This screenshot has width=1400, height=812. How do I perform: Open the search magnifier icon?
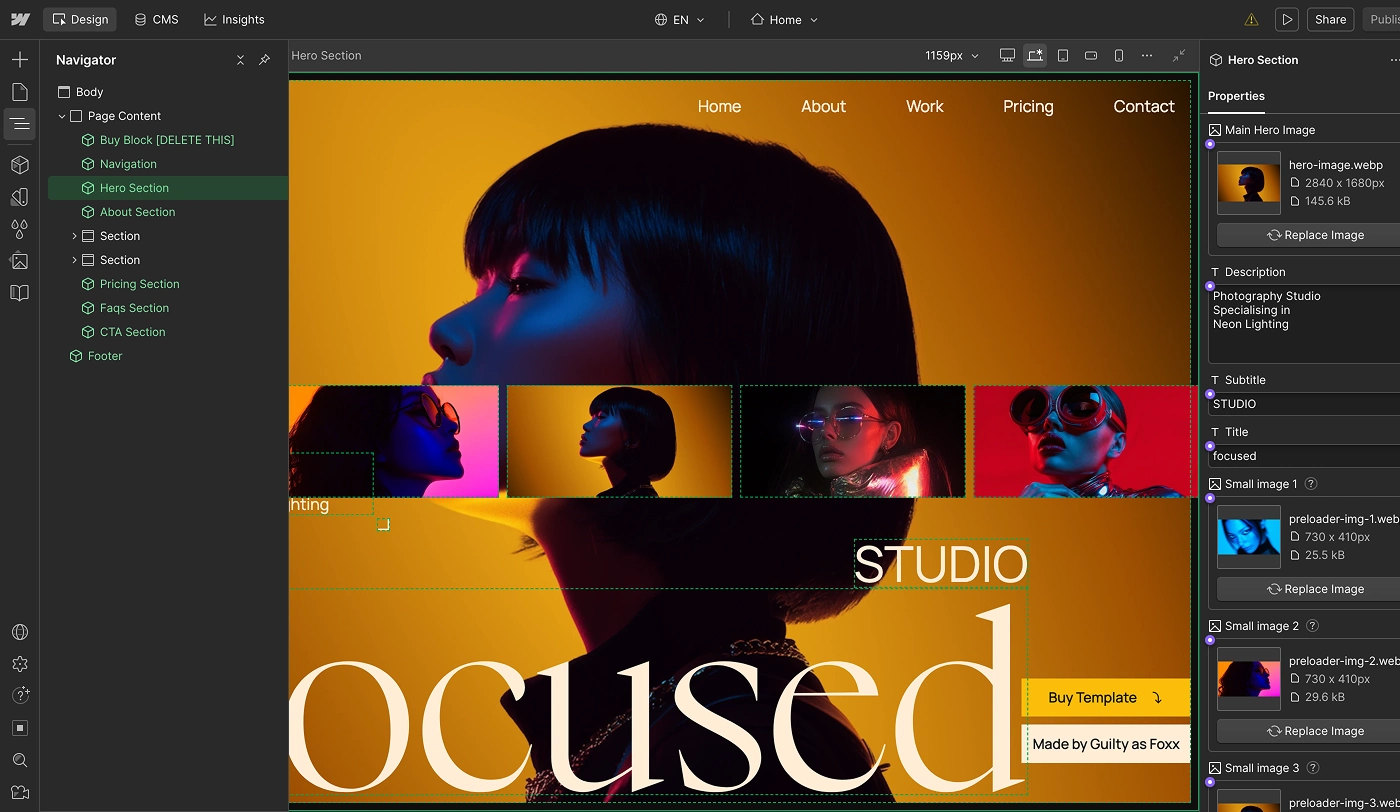pyautogui.click(x=20, y=760)
